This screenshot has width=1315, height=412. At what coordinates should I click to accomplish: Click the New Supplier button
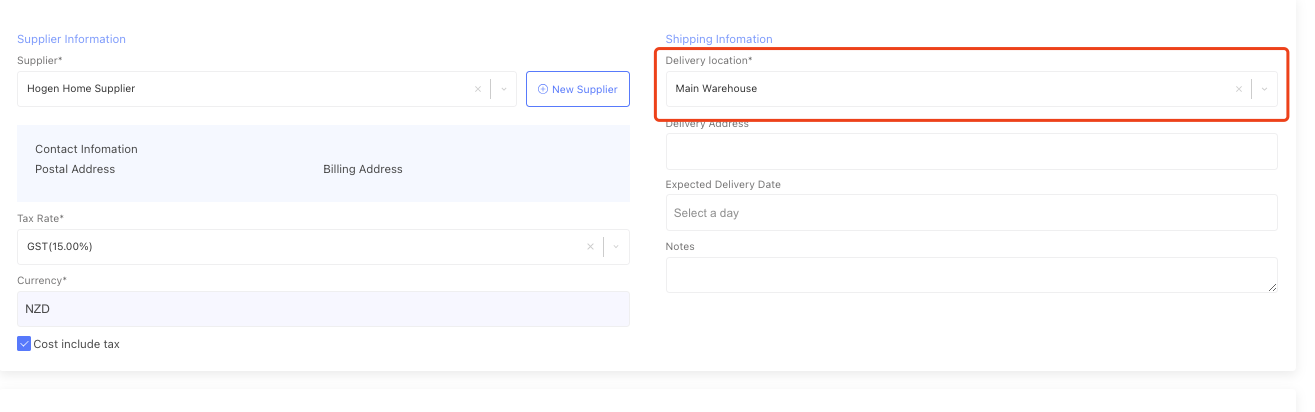pyautogui.click(x=577, y=89)
